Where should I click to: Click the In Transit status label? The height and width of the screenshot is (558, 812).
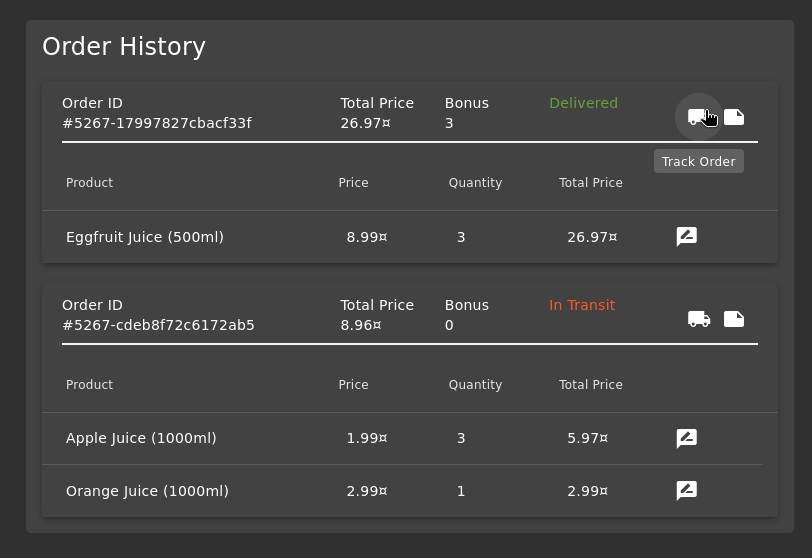coord(582,305)
